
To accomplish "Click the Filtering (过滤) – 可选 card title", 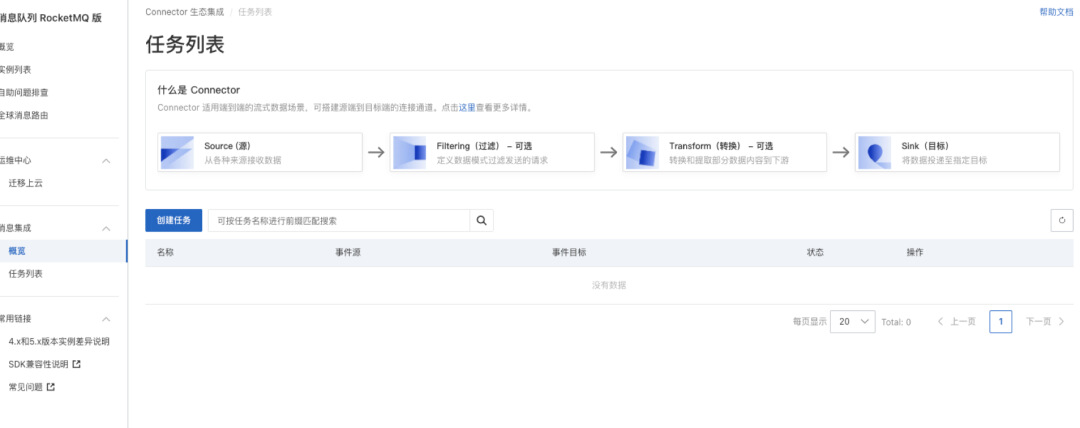I will tap(484, 146).
